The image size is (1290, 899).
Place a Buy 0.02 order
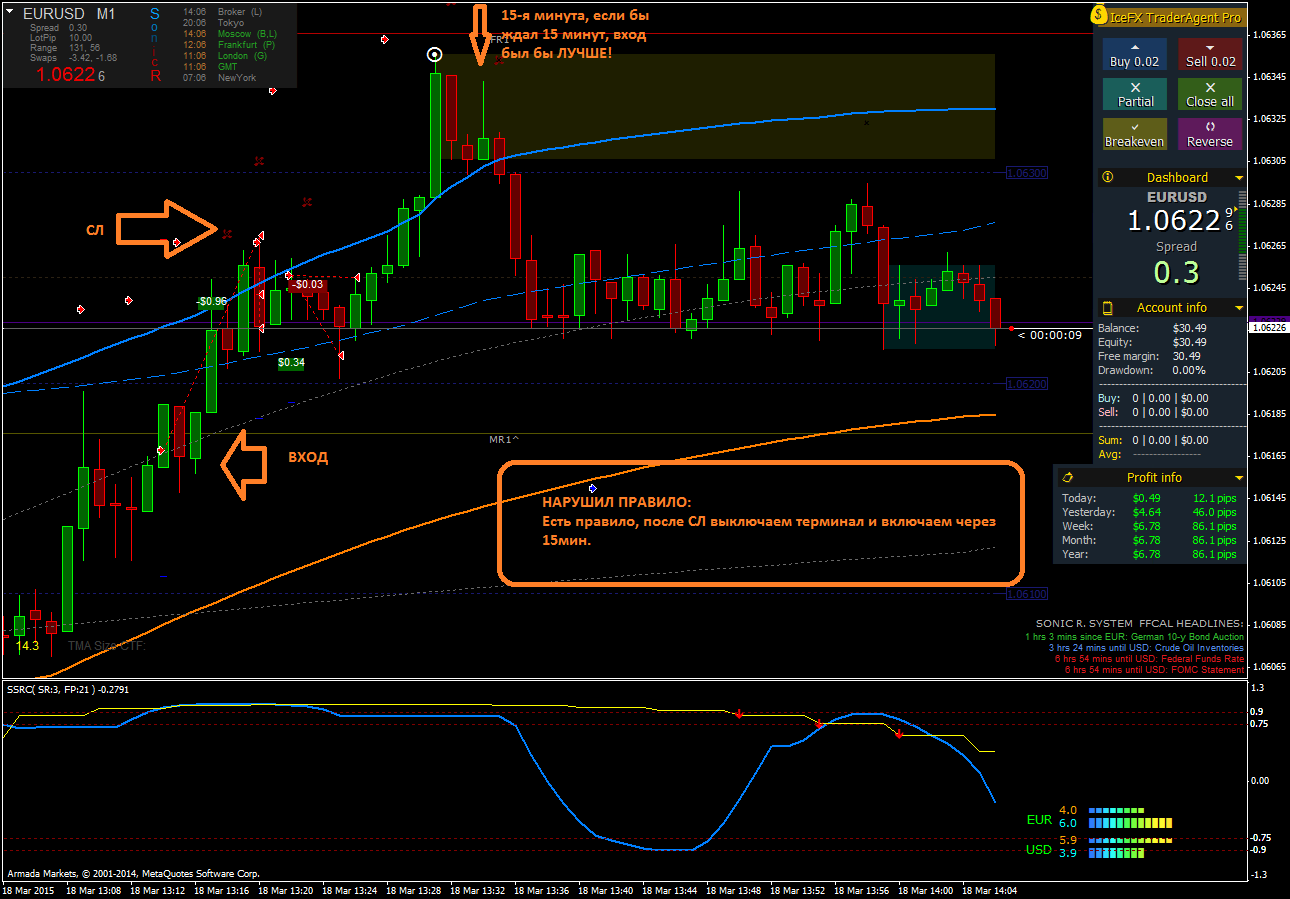click(x=1134, y=54)
